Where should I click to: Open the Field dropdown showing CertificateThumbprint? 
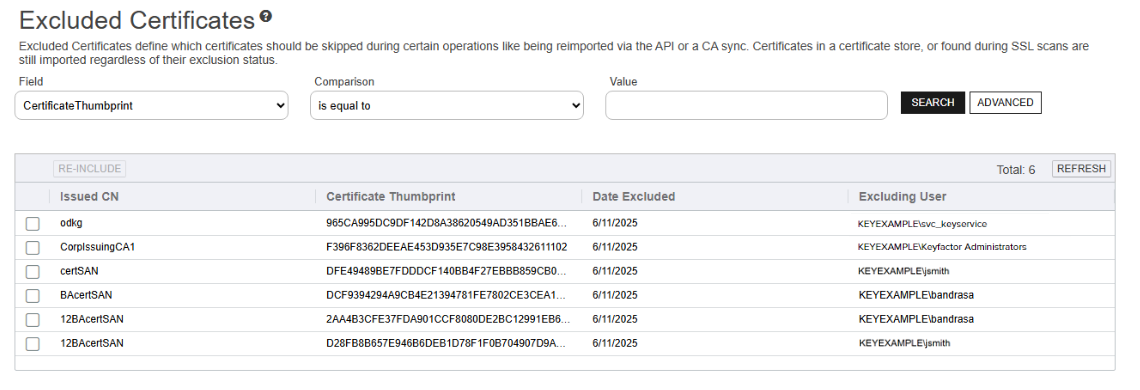click(x=151, y=106)
